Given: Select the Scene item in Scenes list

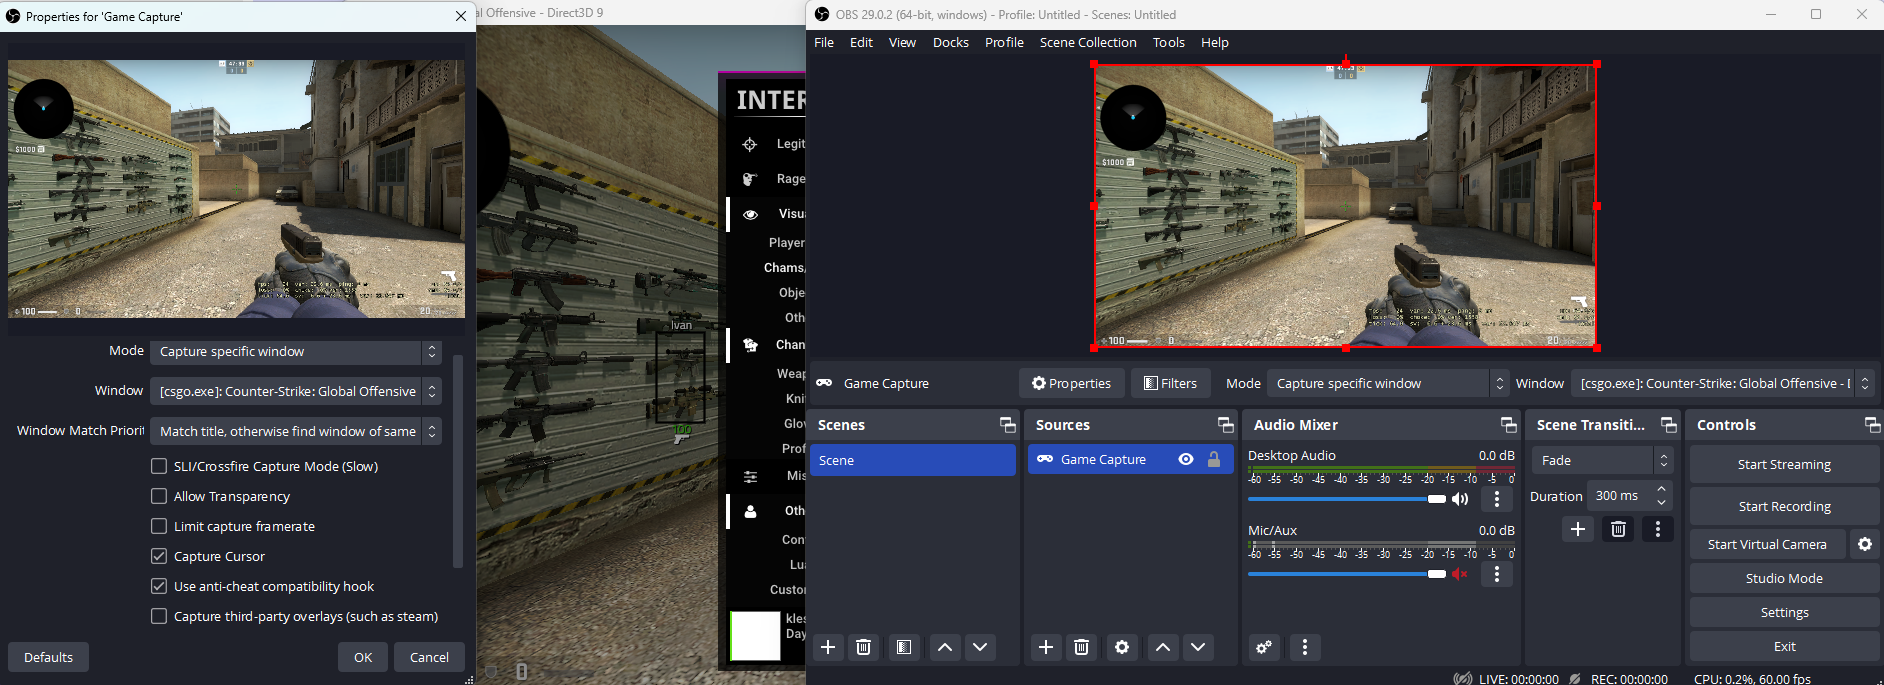Looking at the screenshot, I should click(x=912, y=460).
